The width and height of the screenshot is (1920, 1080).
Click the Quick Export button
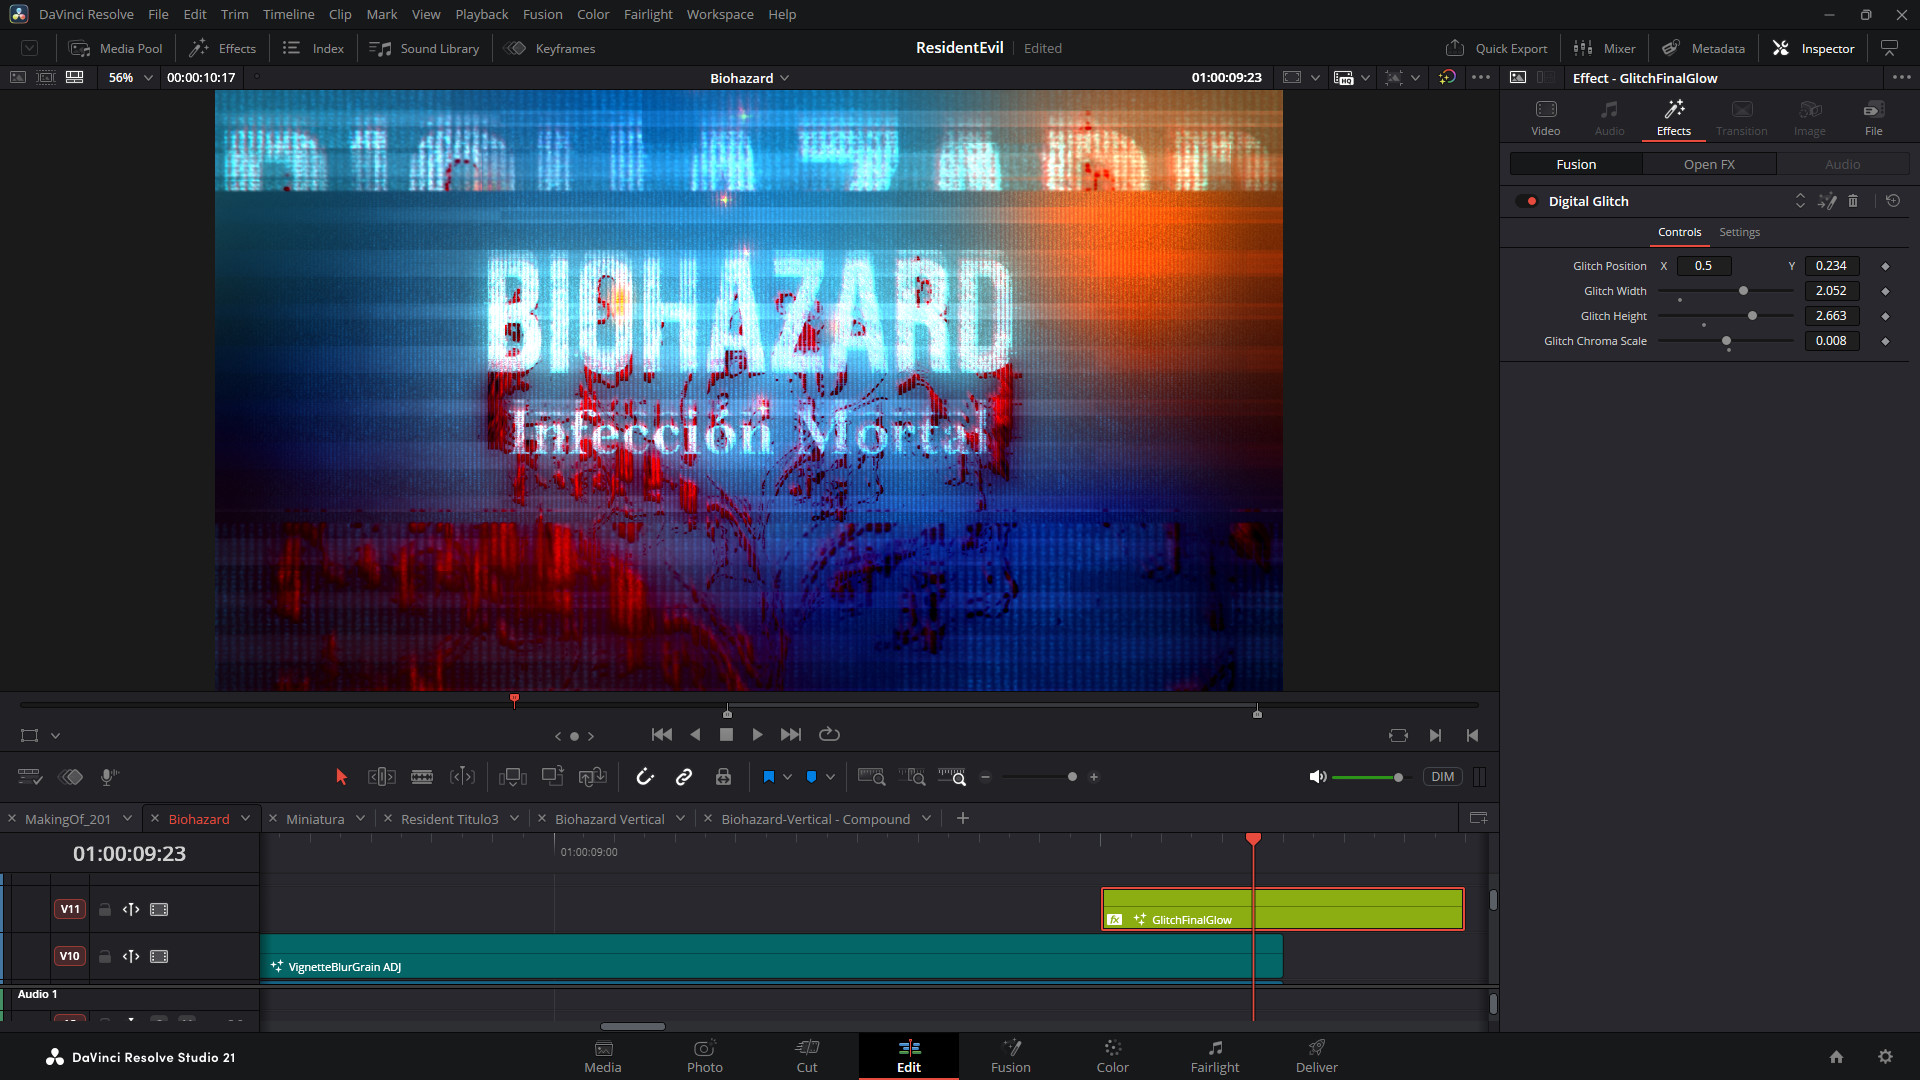pos(1496,48)
